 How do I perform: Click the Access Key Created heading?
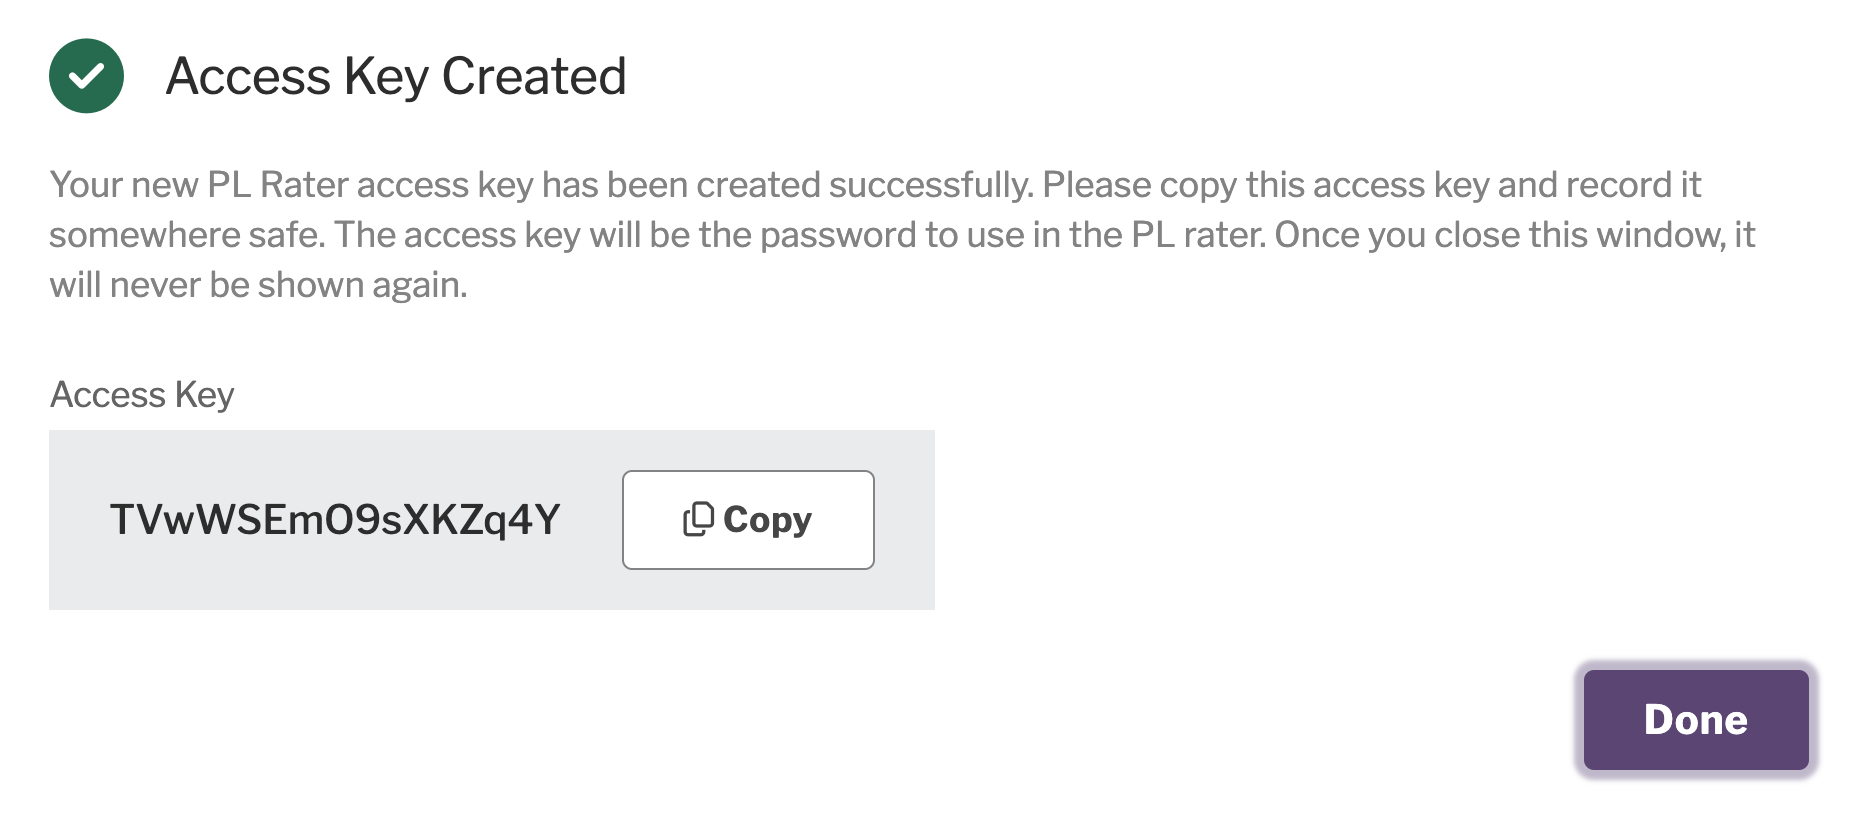coord(396,77)
